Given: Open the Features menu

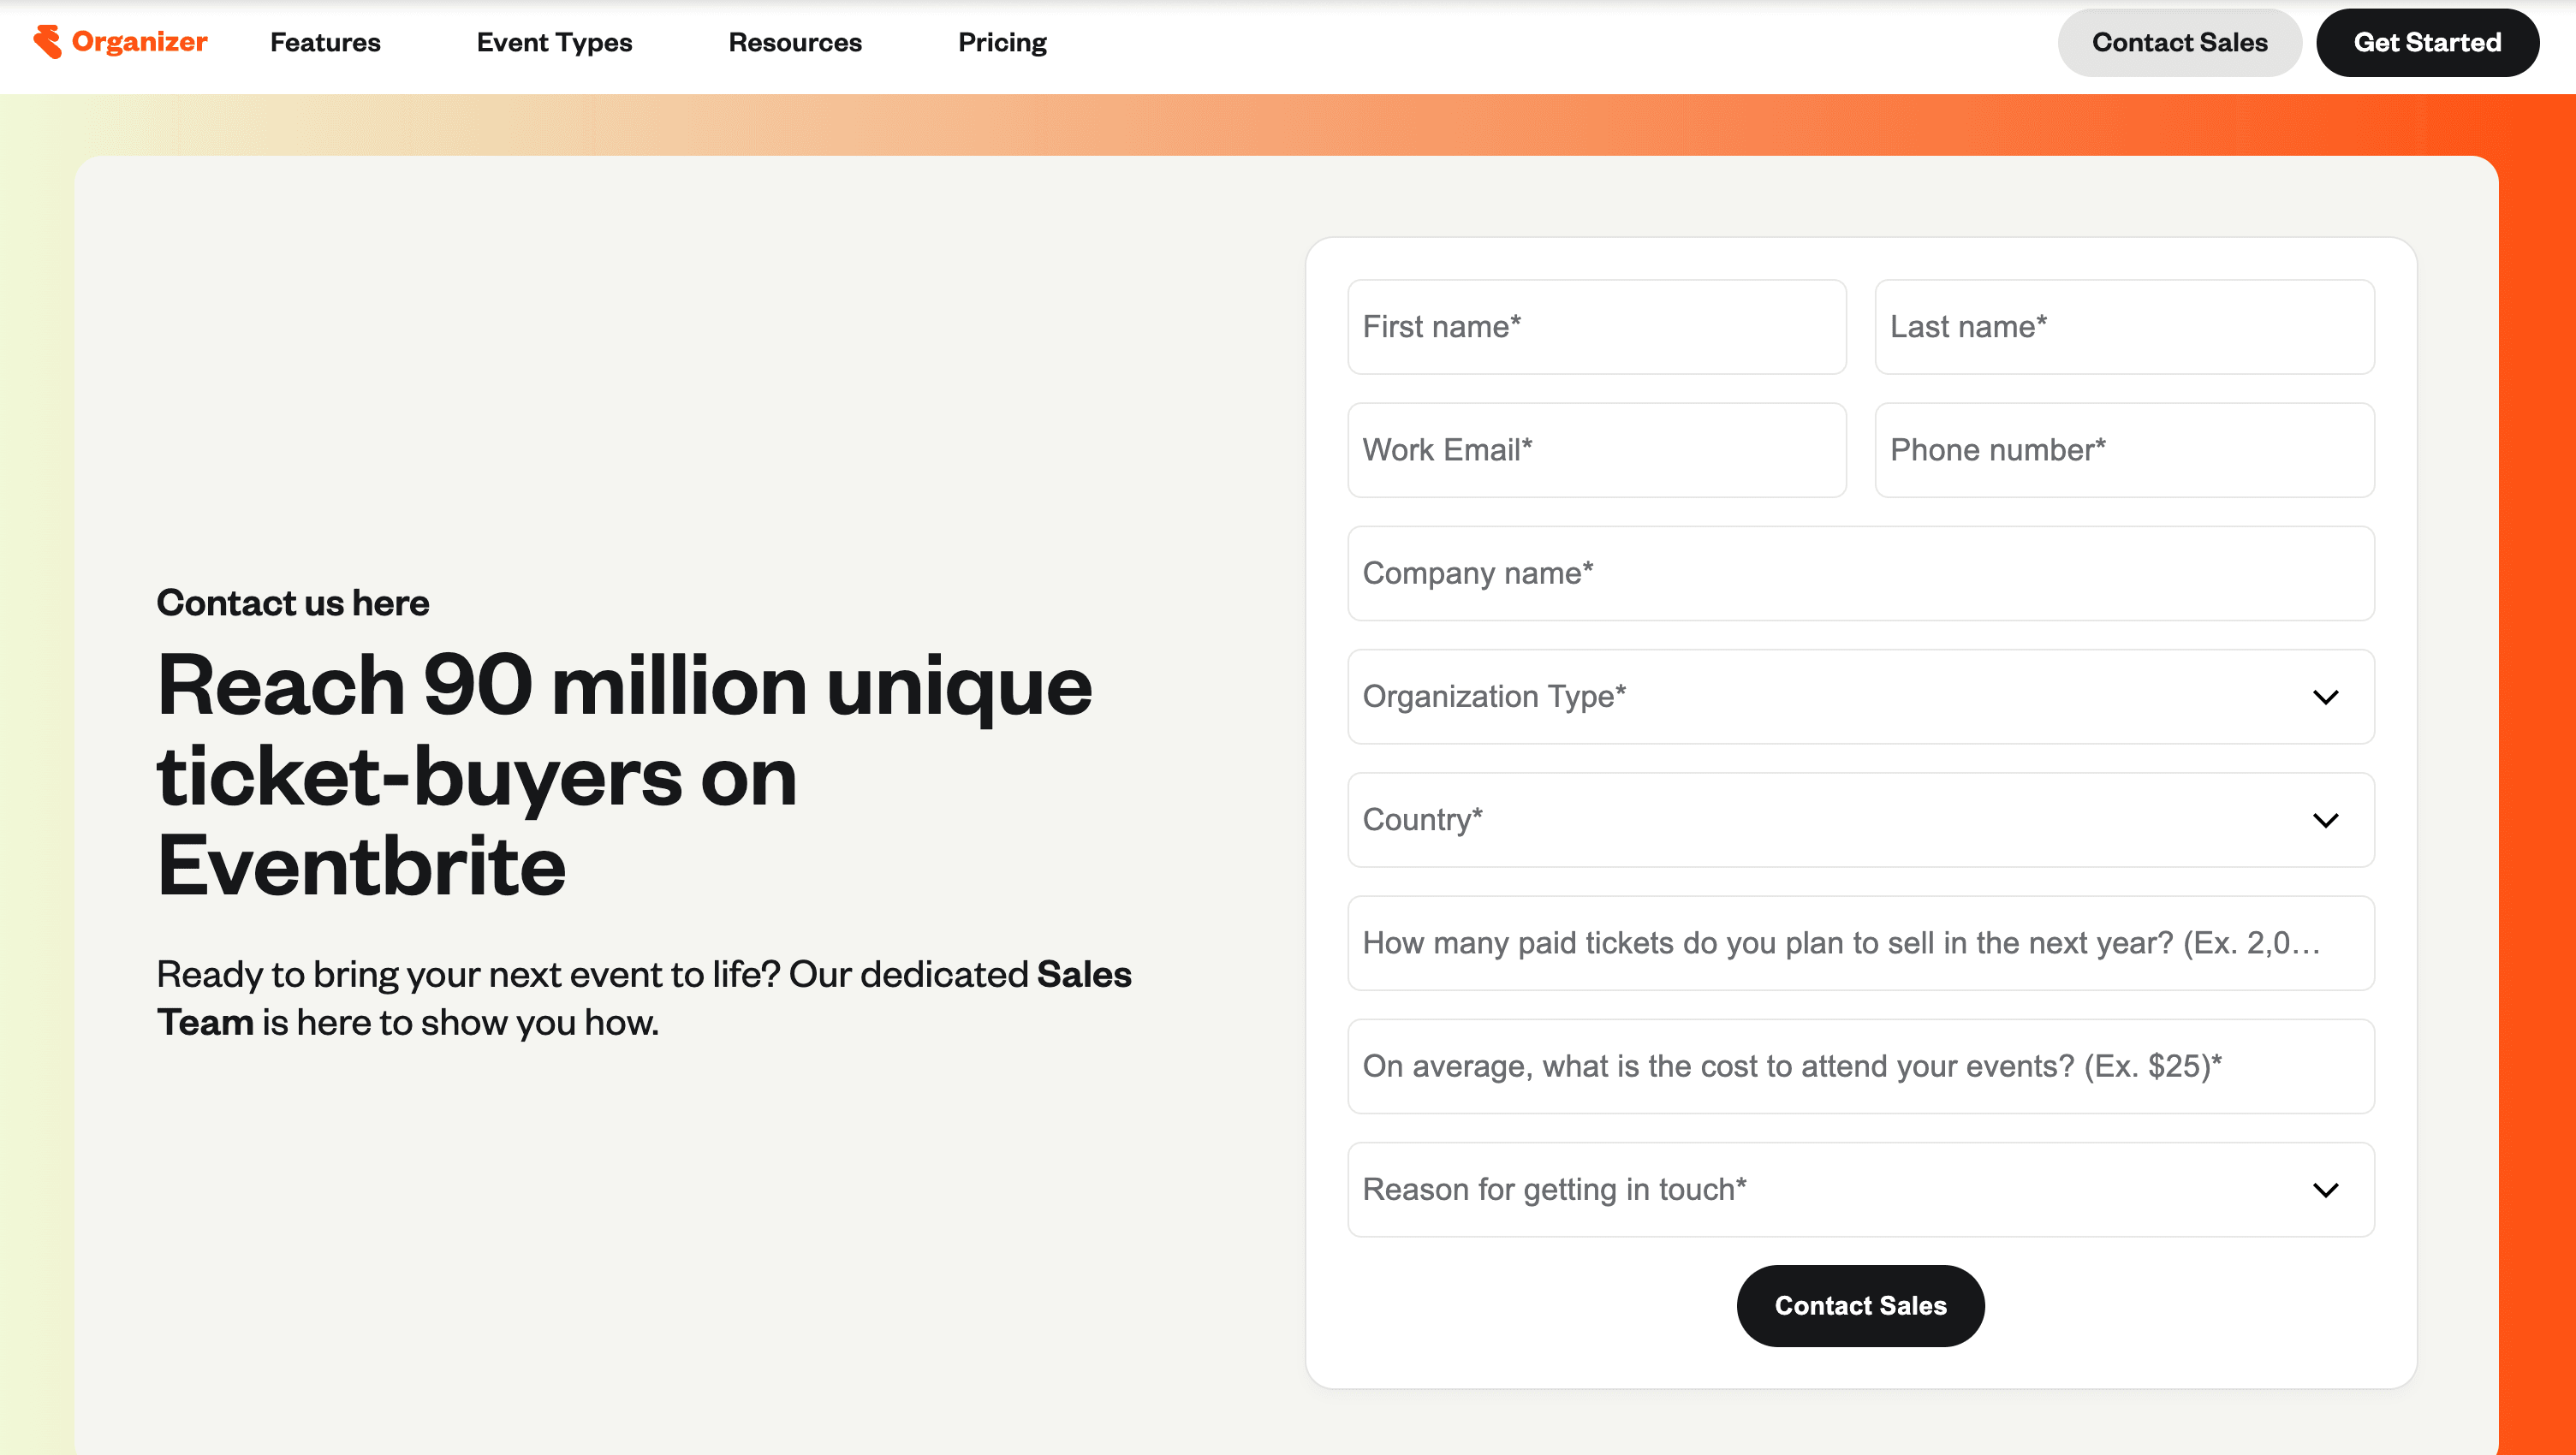Looking at the screenshot, I should click(325, 43).
